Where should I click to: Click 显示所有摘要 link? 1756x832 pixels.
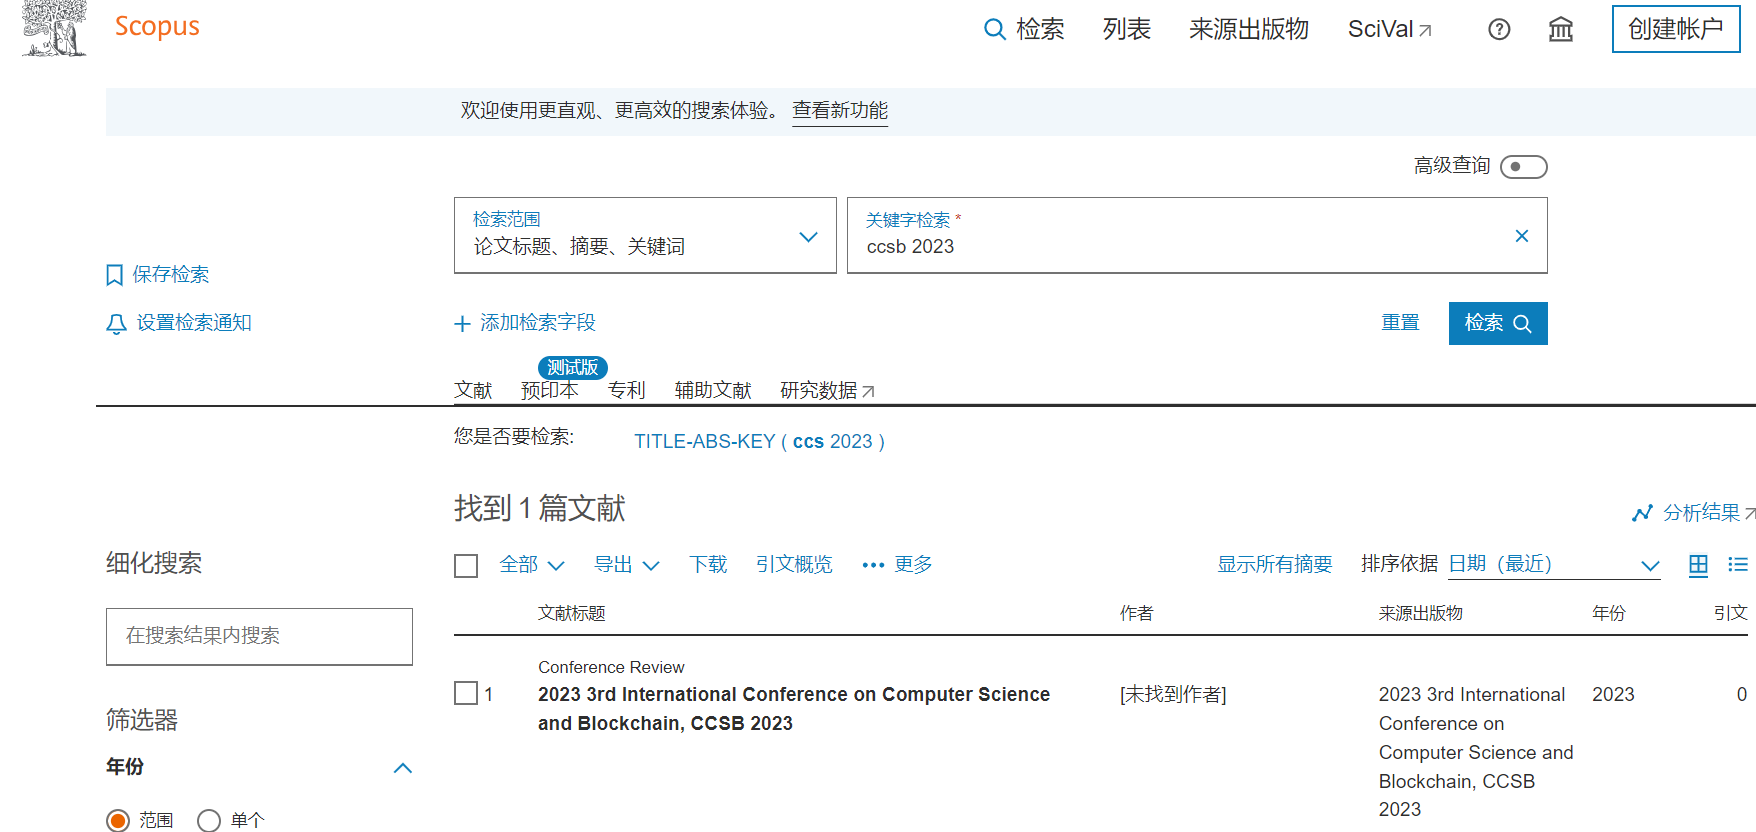click(1275, 565)
